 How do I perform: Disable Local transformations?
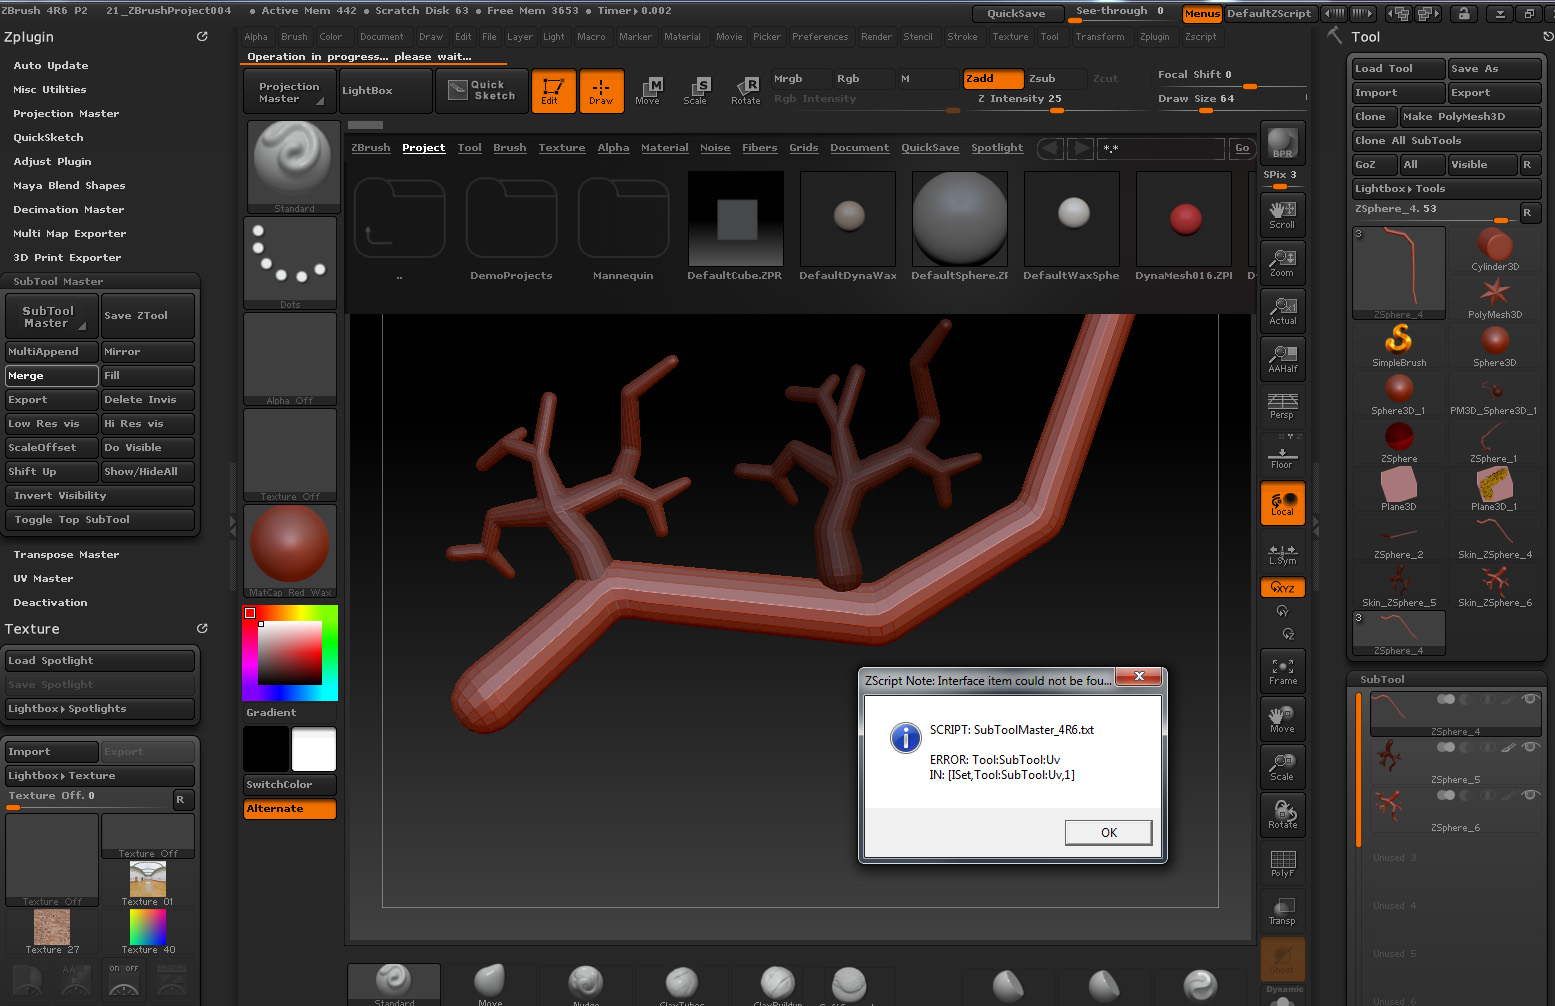(x=1282, y=503)
